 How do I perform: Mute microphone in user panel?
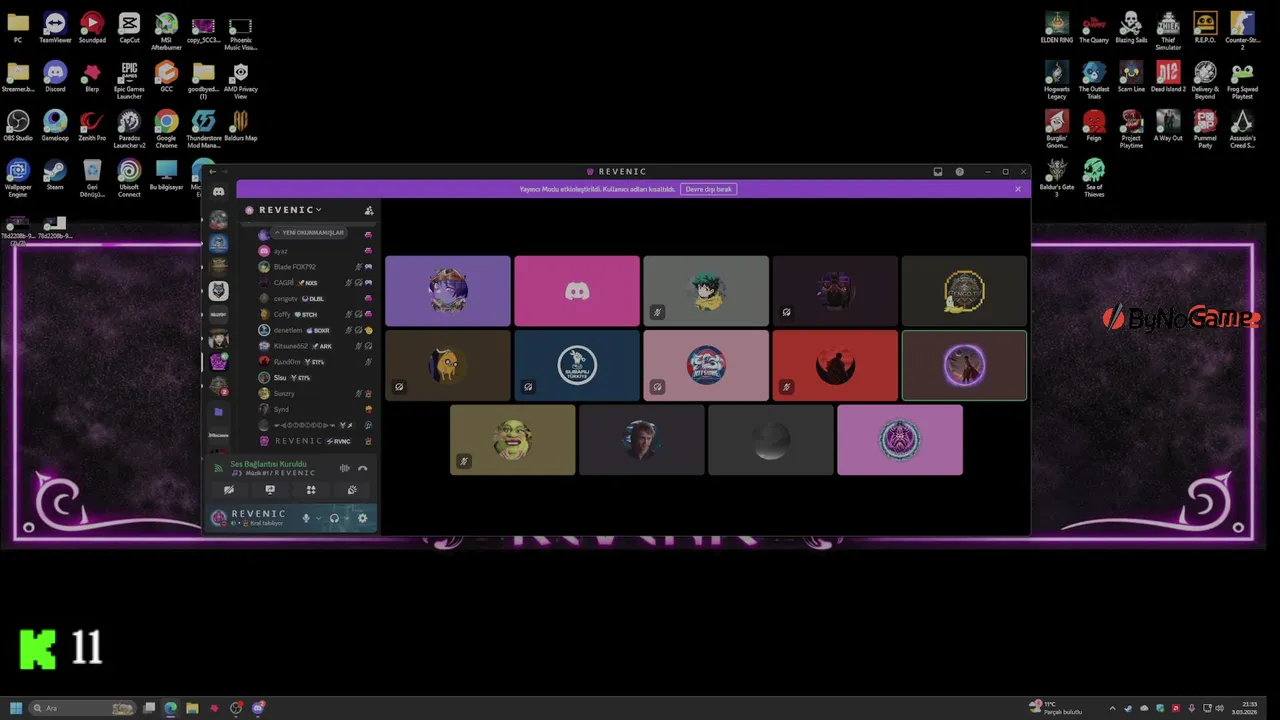(306, 518)
